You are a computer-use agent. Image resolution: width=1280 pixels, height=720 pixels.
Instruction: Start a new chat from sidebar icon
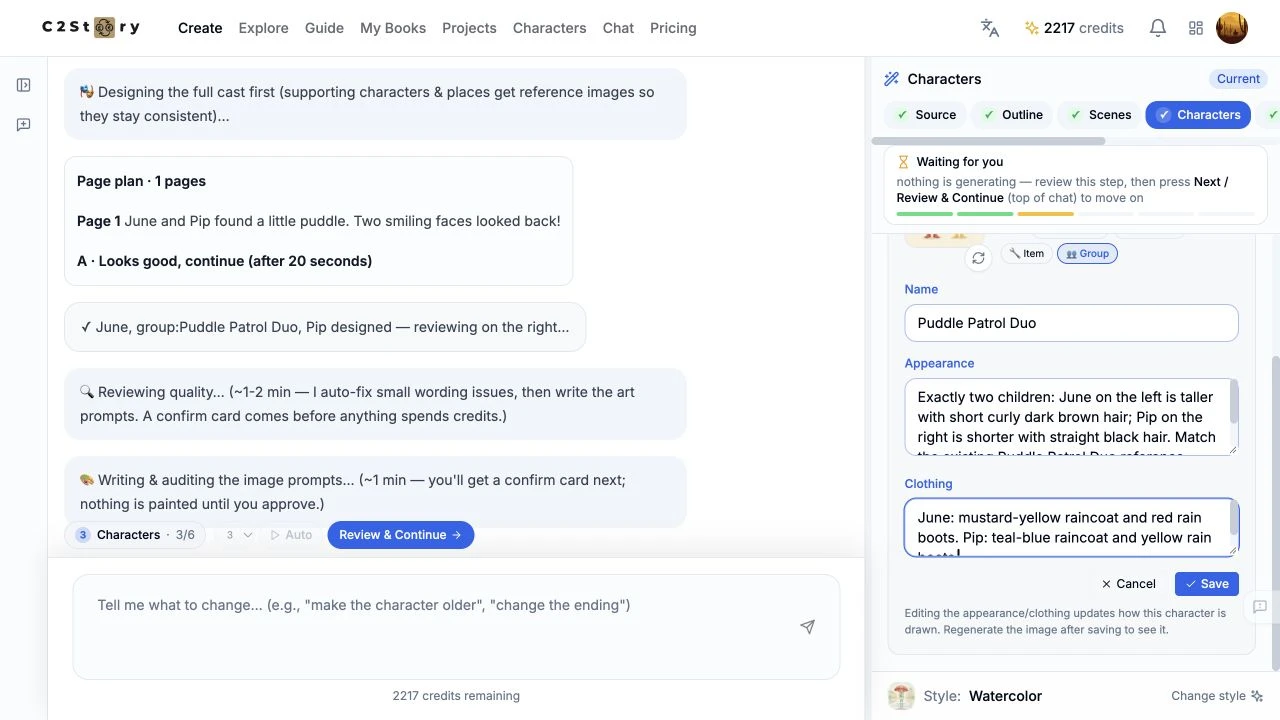[24, 125]
